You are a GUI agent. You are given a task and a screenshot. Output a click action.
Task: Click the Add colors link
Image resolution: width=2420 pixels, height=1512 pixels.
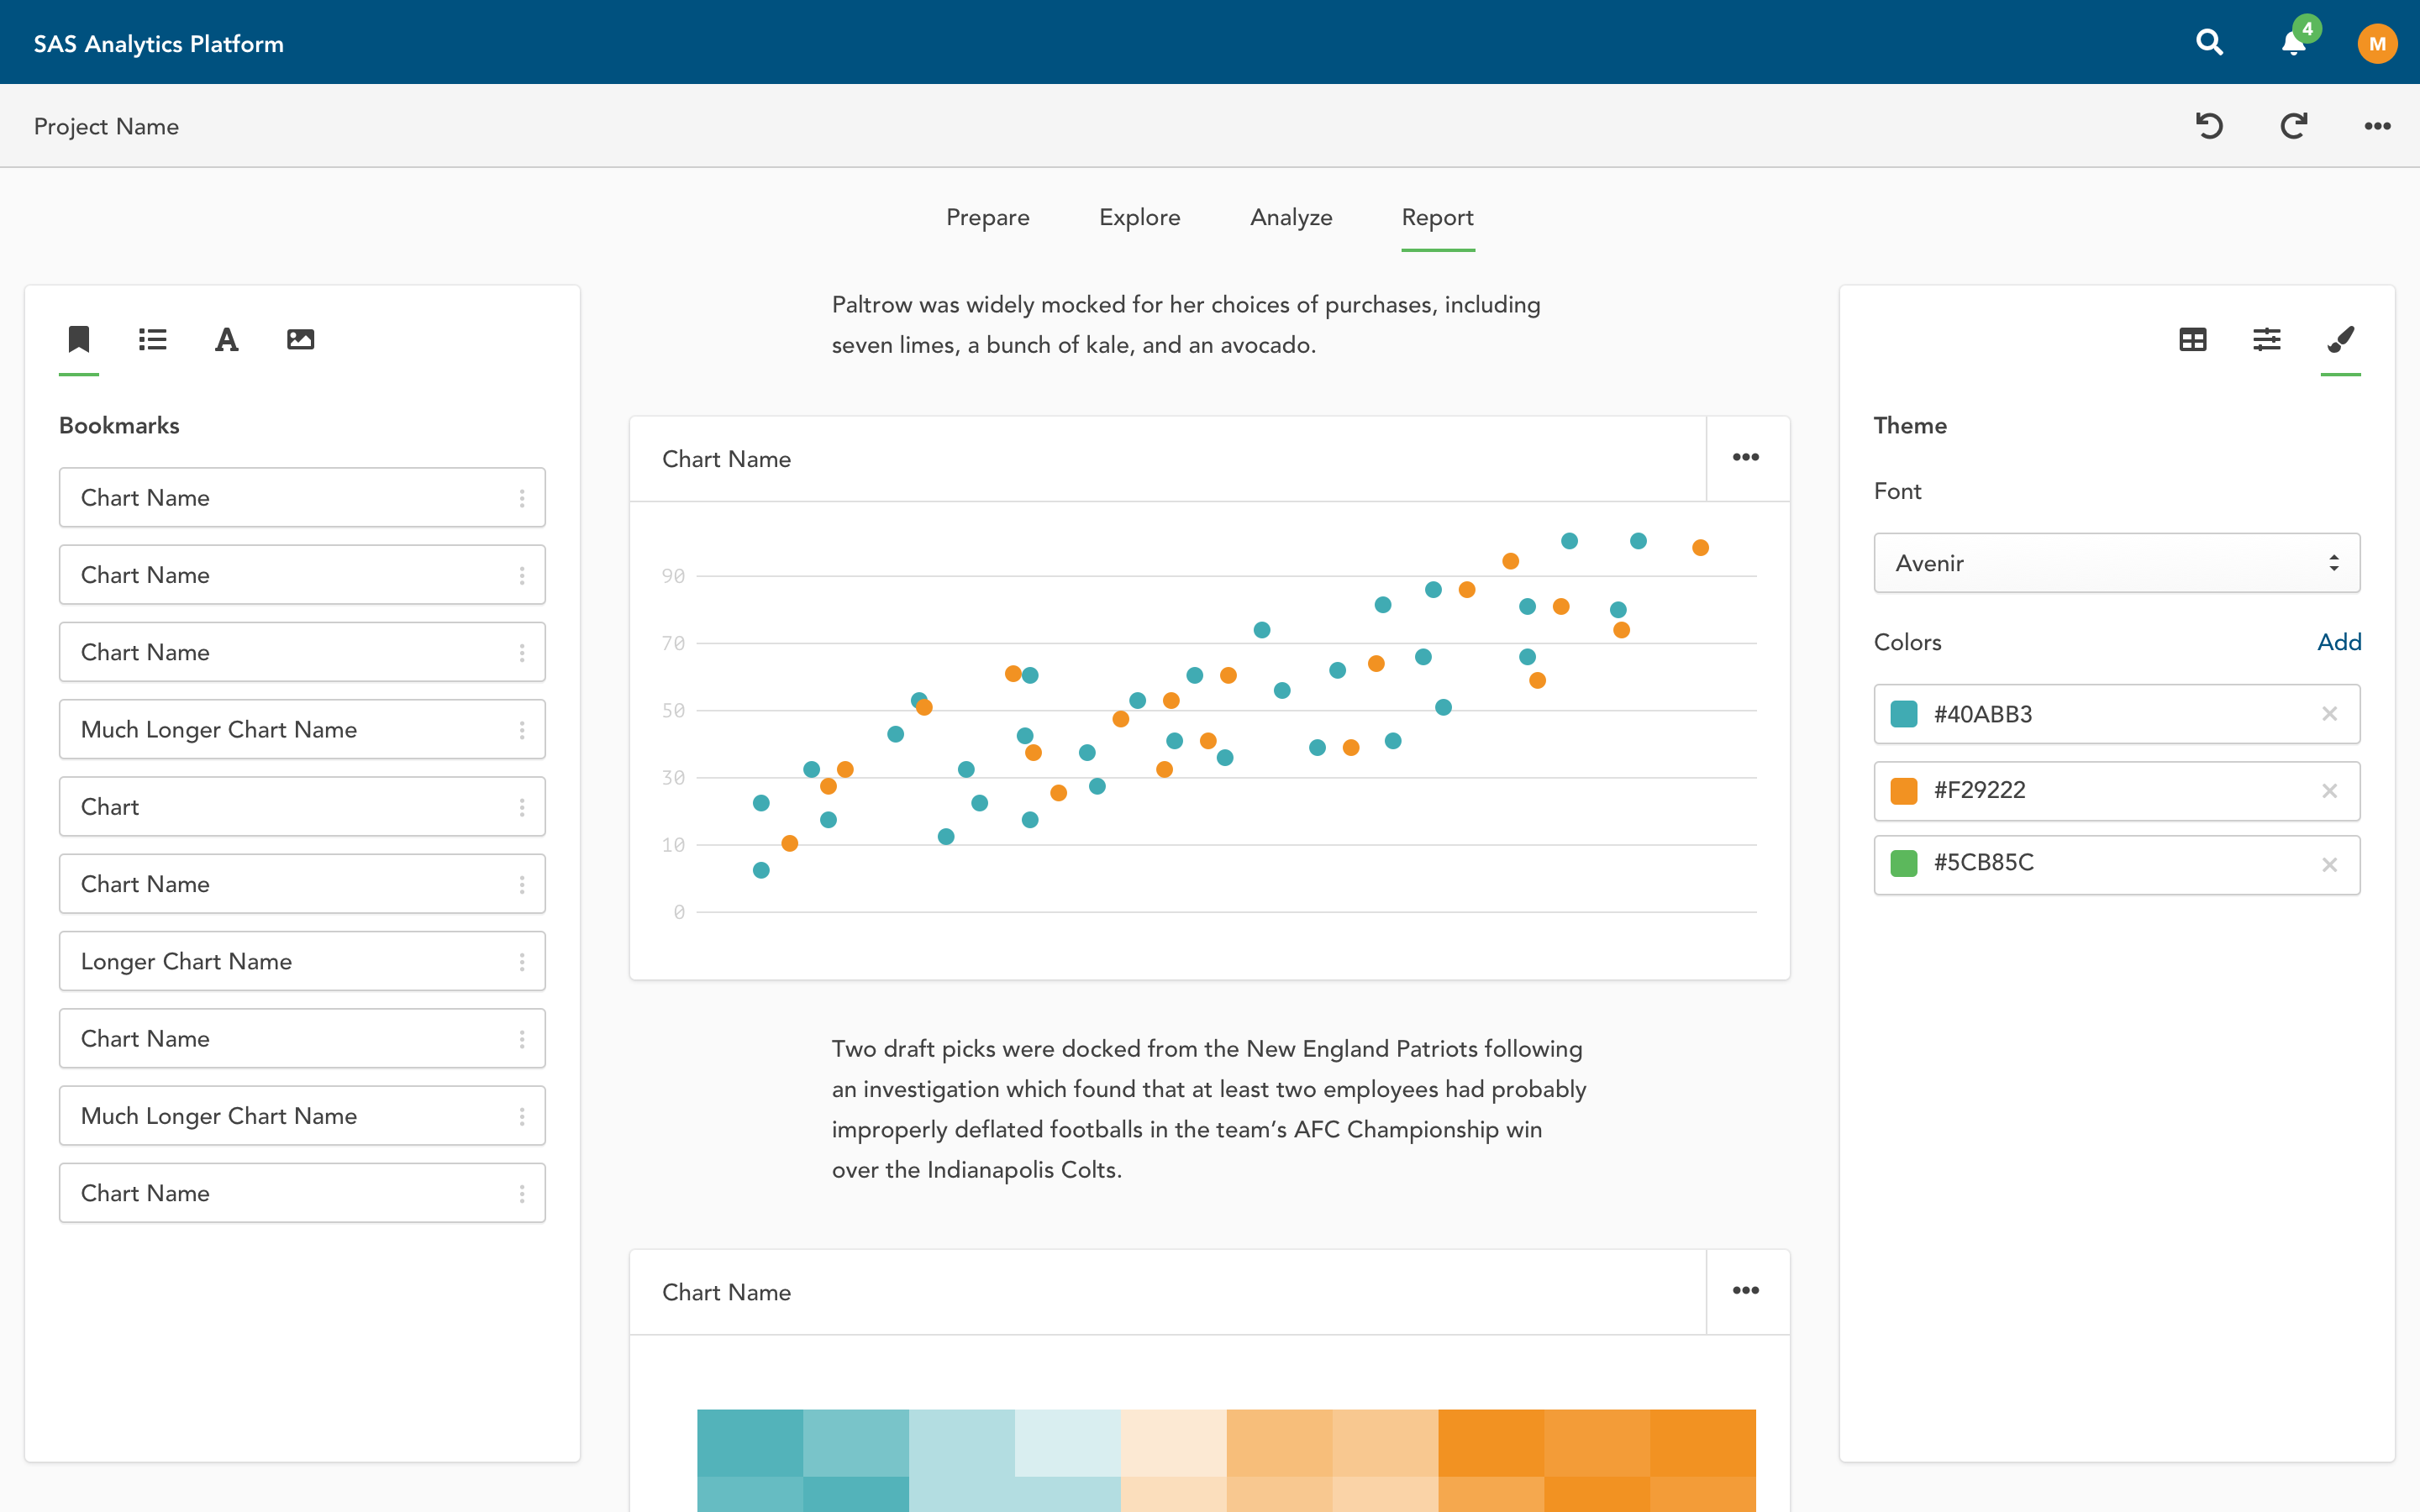2339,642
